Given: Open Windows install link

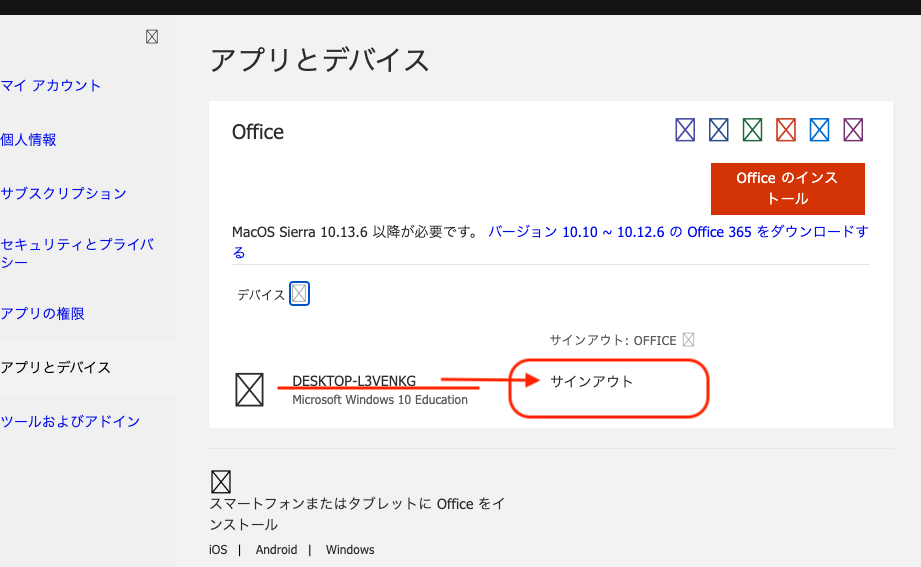Looking at the screenshot, I should [350, 550].
